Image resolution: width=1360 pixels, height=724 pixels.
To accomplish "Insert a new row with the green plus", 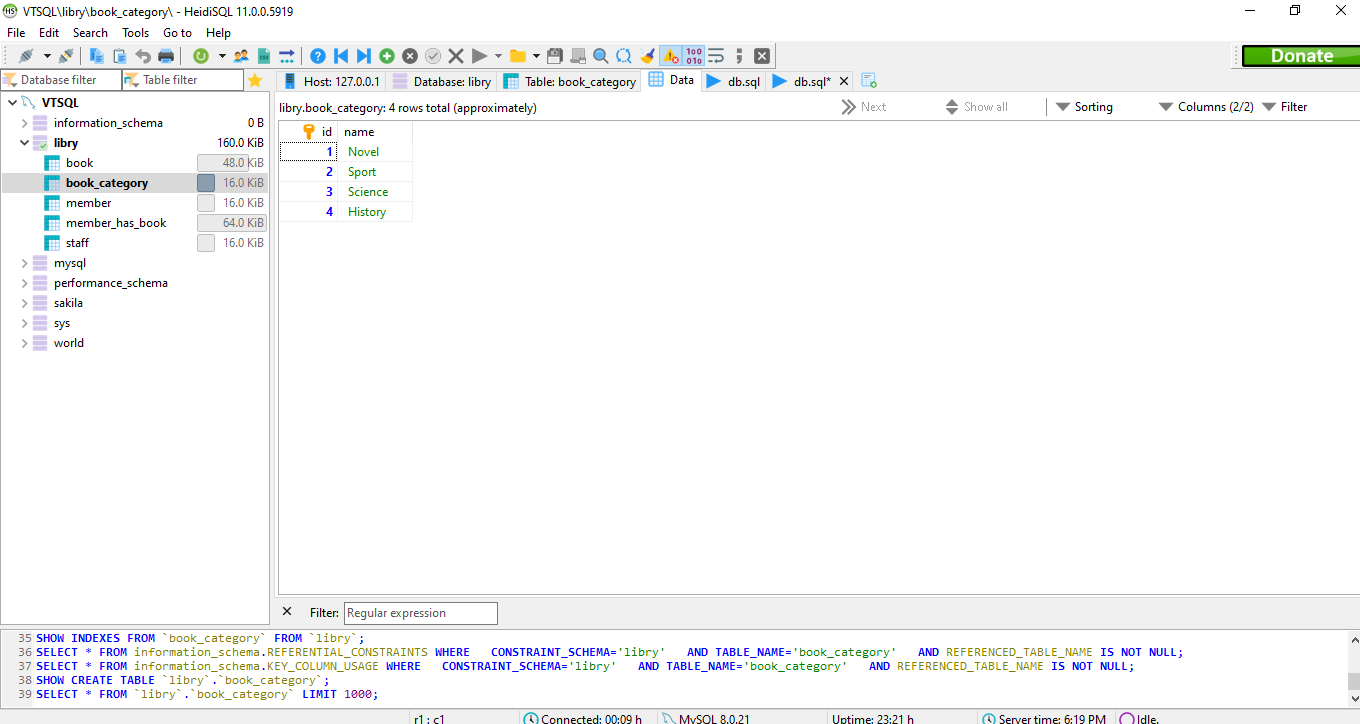I will [387, 55].
